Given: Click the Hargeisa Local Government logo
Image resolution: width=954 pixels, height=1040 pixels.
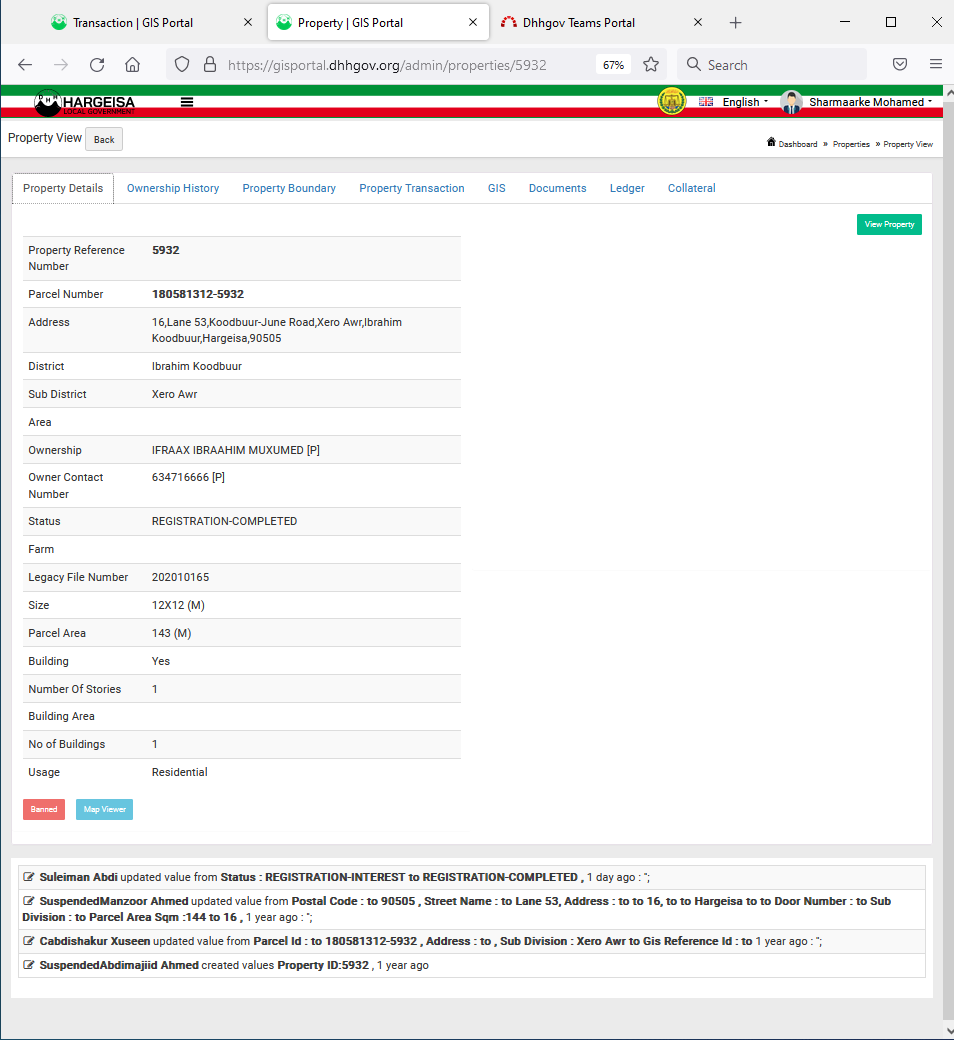Looking at the screenshot, I should coord(84,103).
